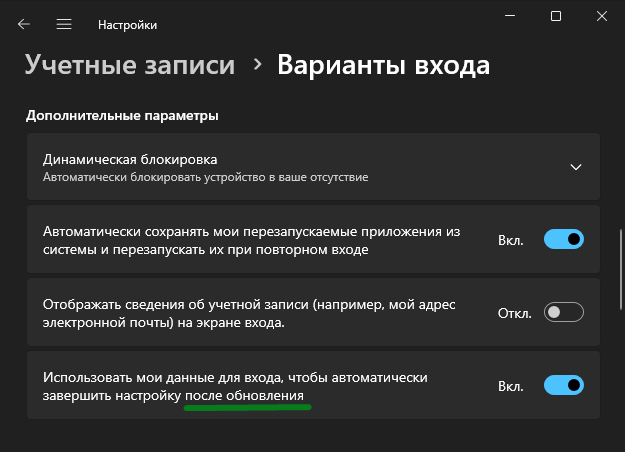
Task: Disable the restartable apps auto-save toggle
Action: [x=564, y=239]
